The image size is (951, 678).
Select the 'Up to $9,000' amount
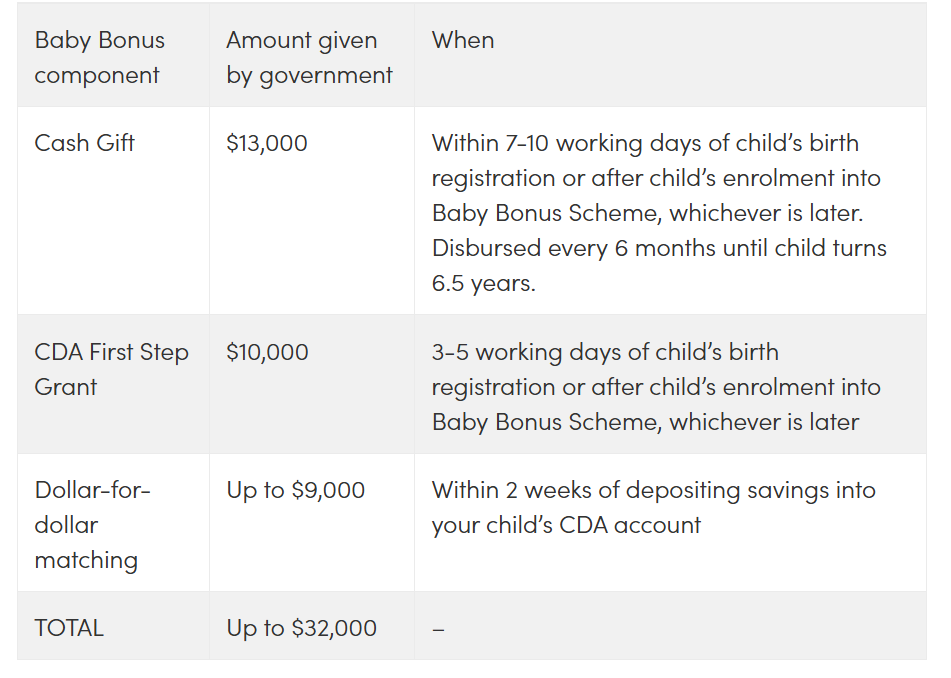(x=296, y=490)
